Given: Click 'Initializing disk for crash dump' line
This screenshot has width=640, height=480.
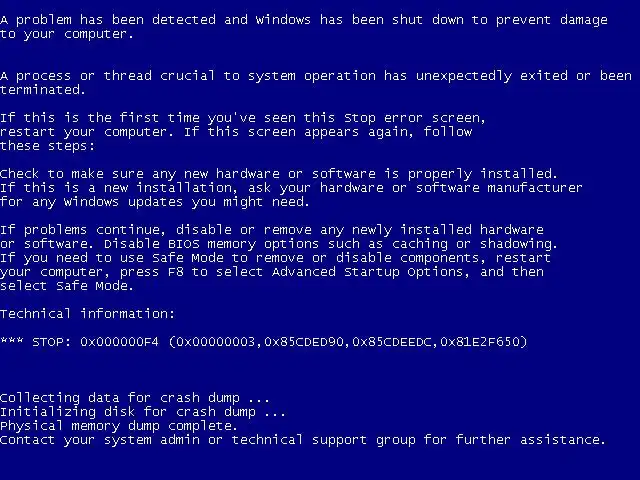Looking at the screenshot, I should [142, 411].
